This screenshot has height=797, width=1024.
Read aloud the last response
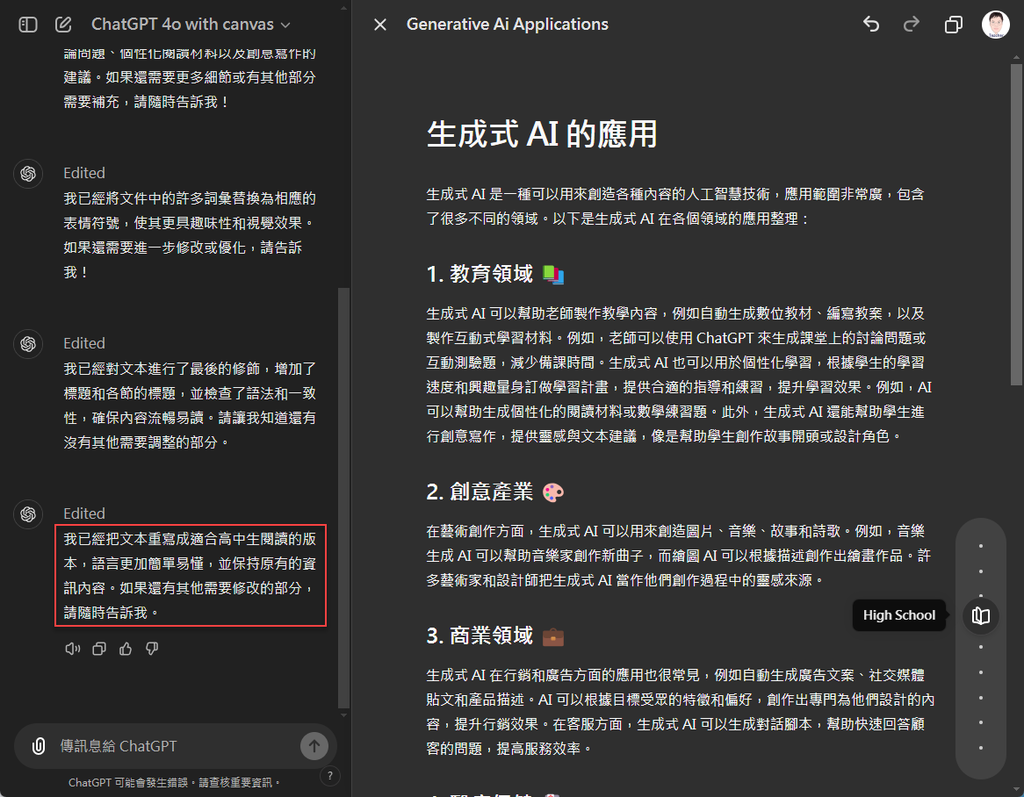(72, 649)
